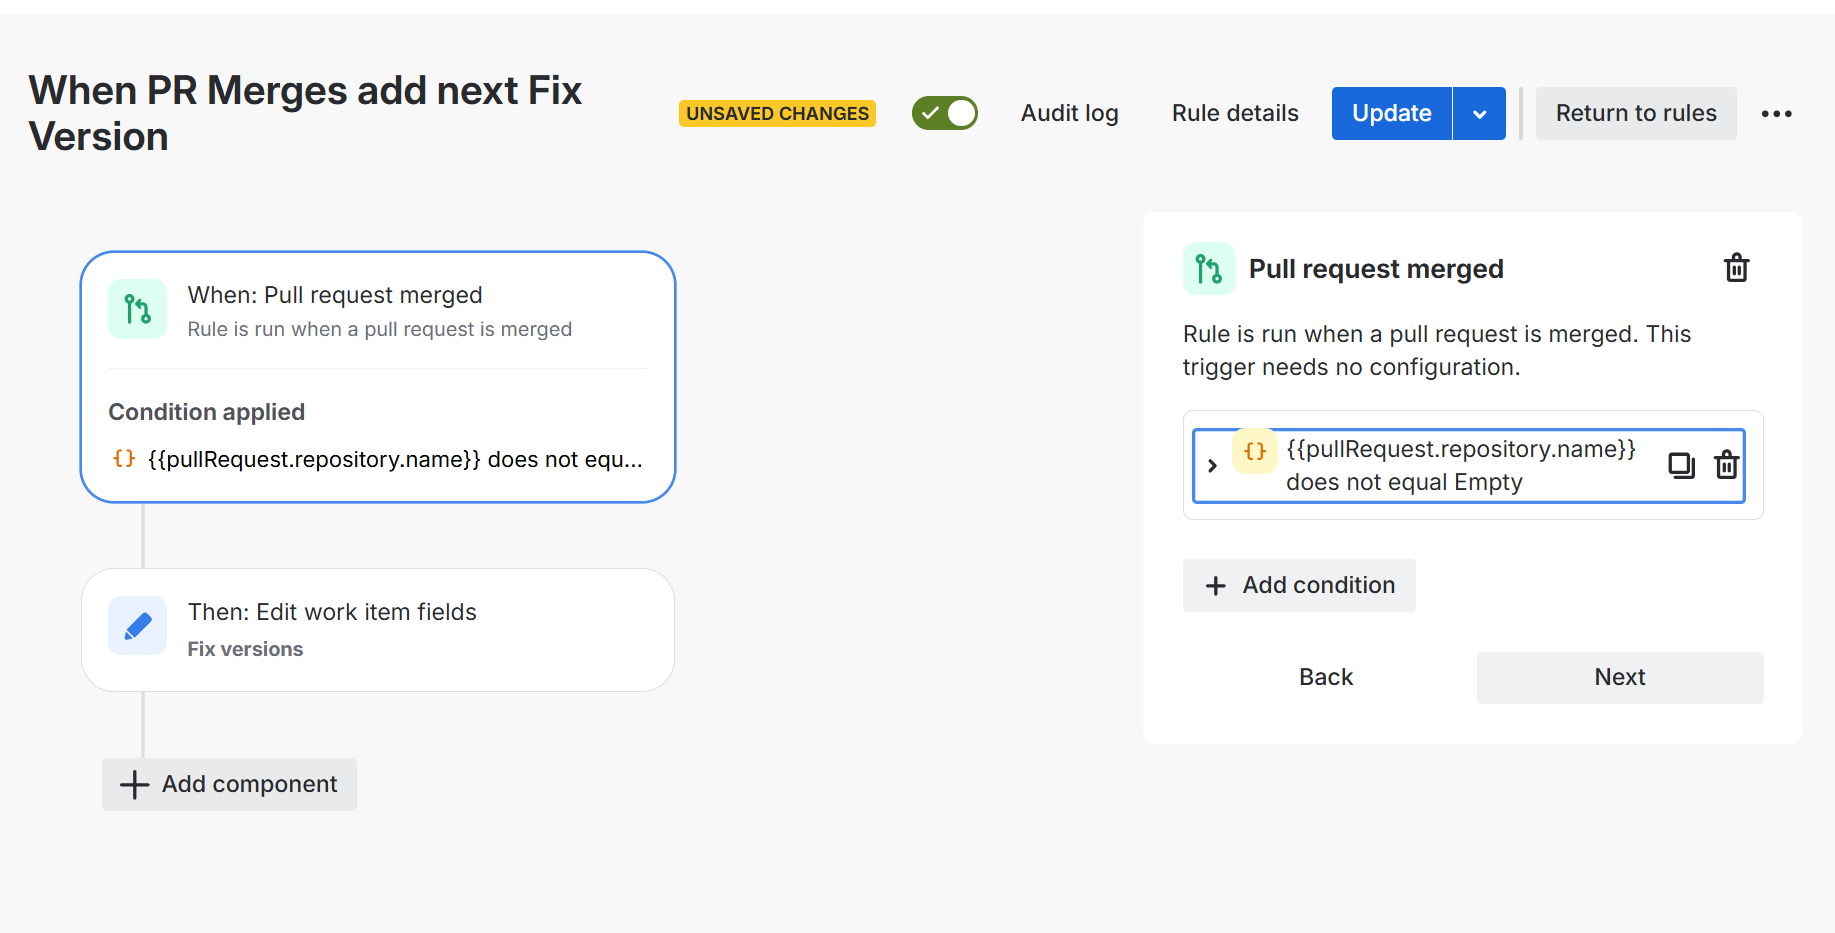Click the orange smart value braces icon in the condition row
Image resolution: width=1835 pixels, height=933 pixels.
tap(1254, 451)
